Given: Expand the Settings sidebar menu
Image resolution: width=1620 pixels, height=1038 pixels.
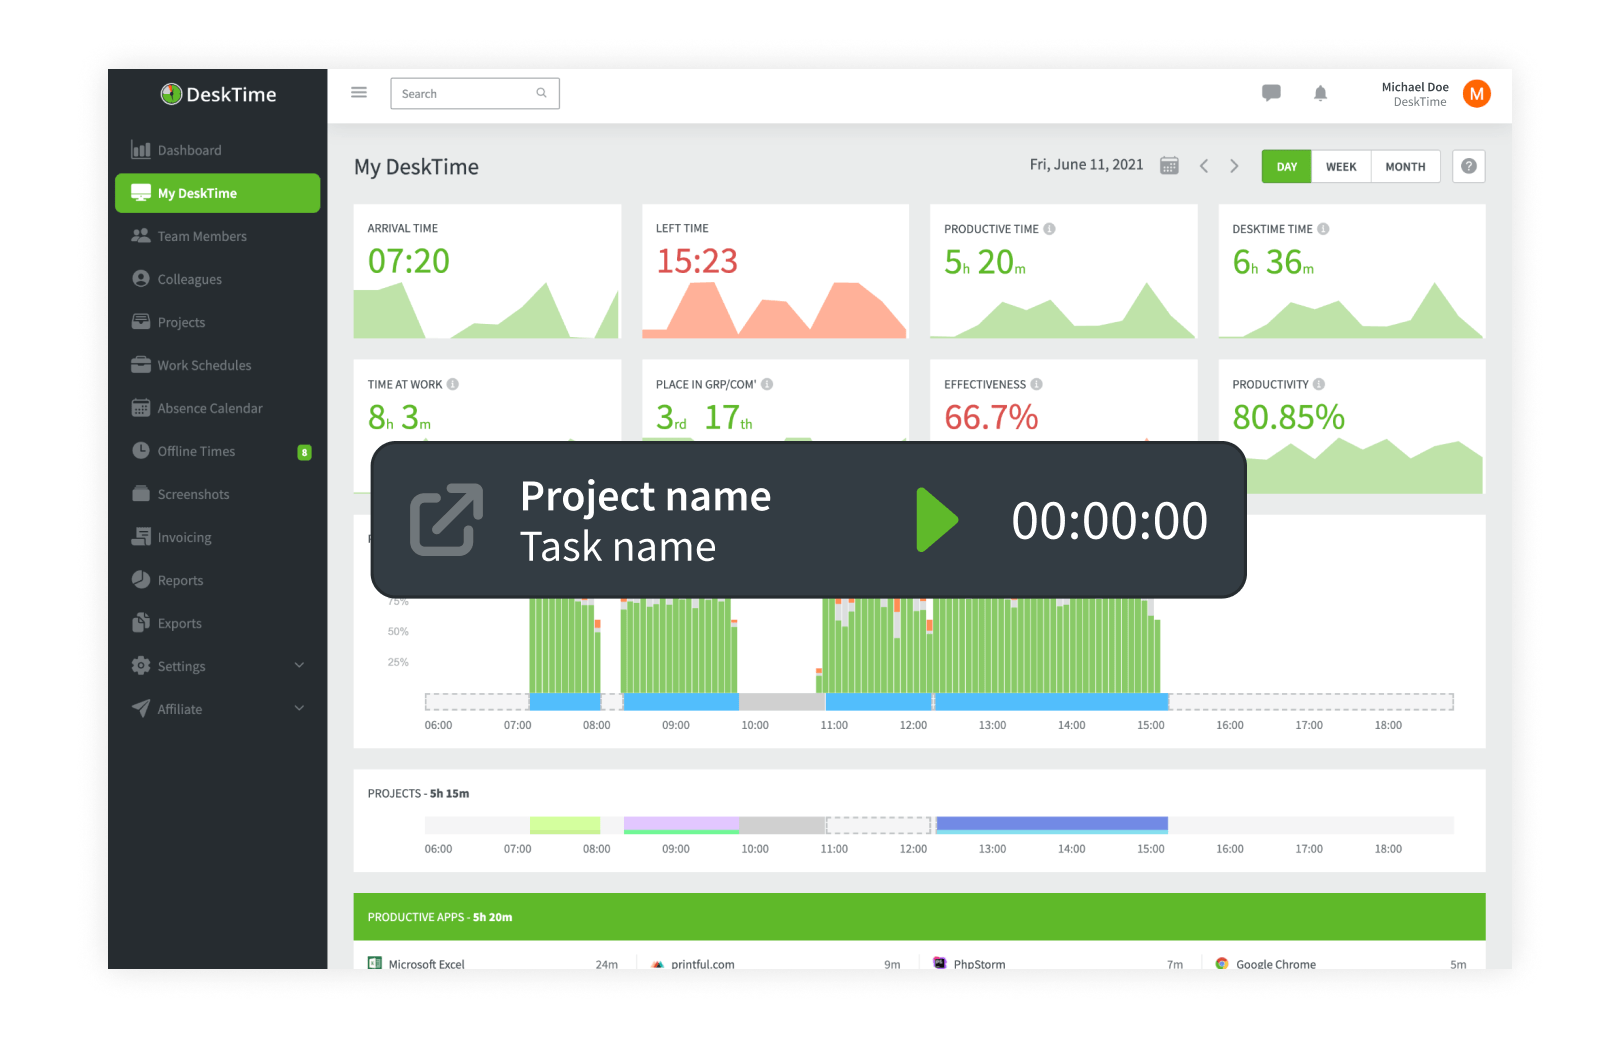Looking at the screenshot, I should [x=182, y=665].
